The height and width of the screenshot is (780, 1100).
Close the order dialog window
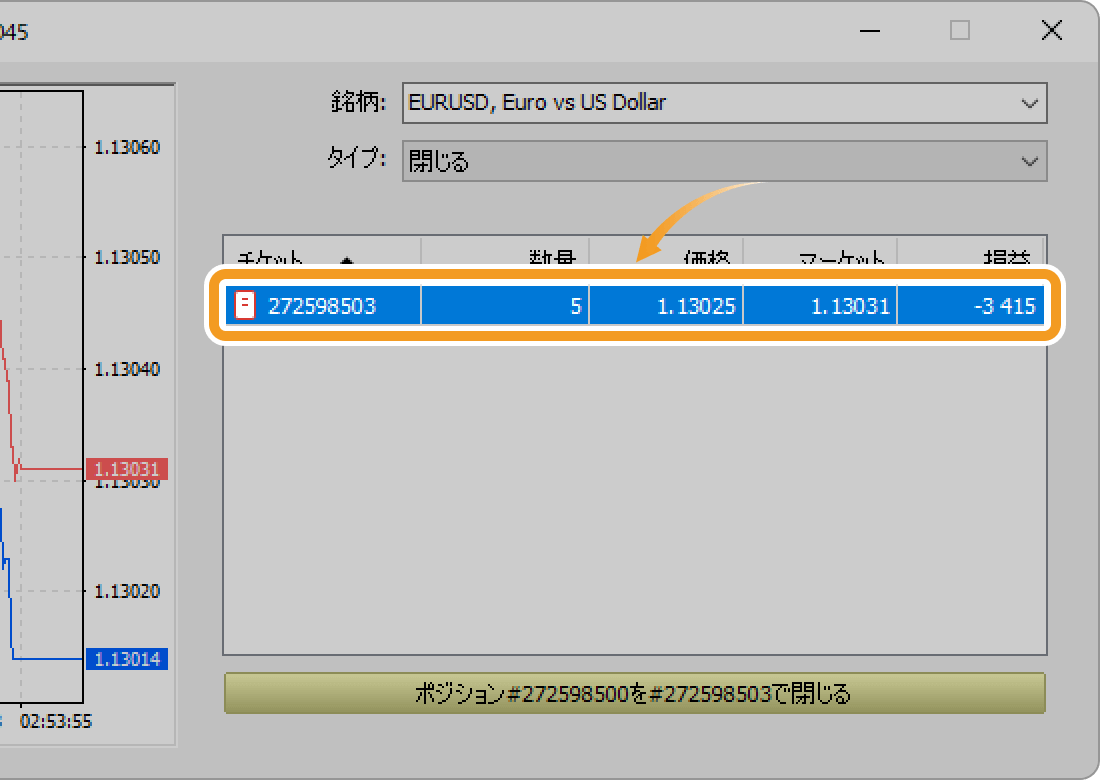click(1051, 31)
